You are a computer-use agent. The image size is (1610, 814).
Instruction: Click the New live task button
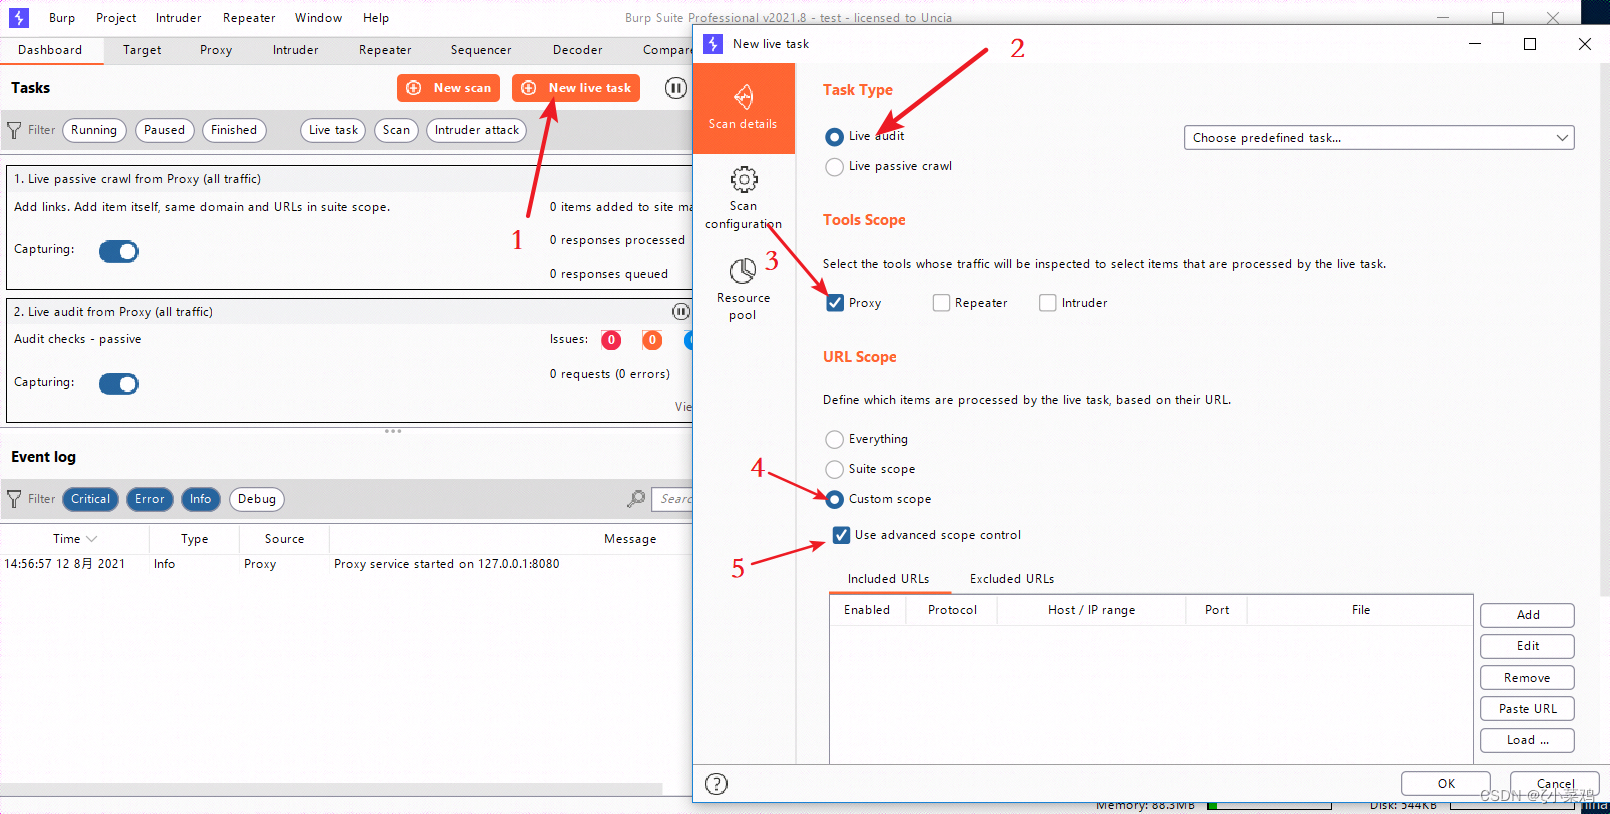(576, 88)
